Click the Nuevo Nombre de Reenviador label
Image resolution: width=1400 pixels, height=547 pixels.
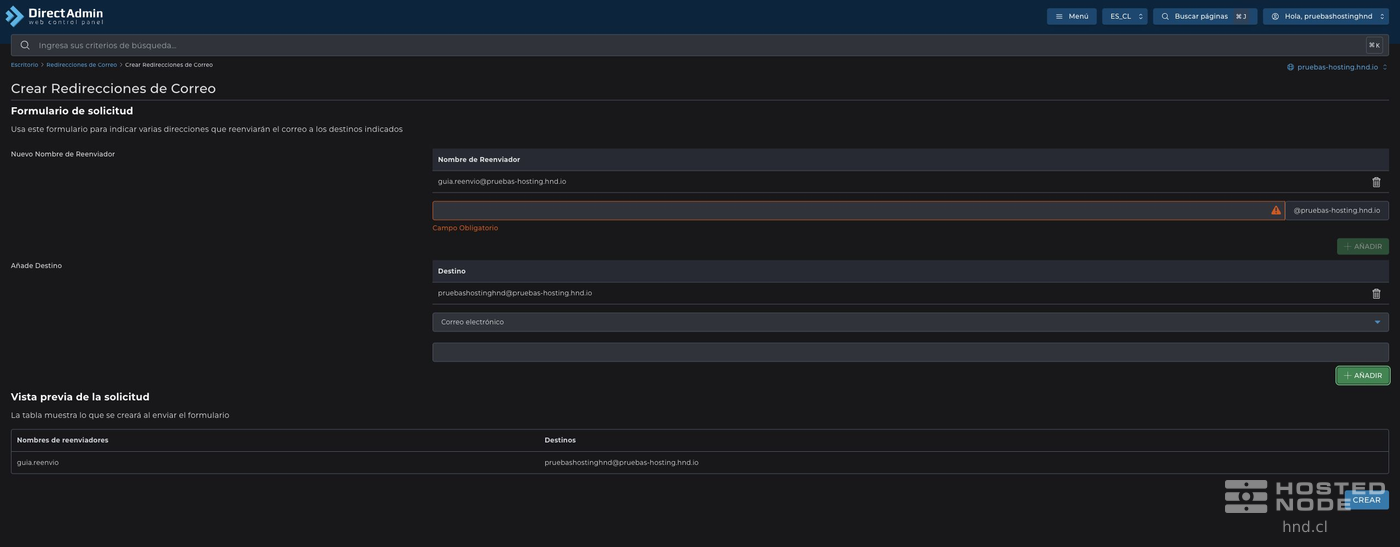coord(63,154)
